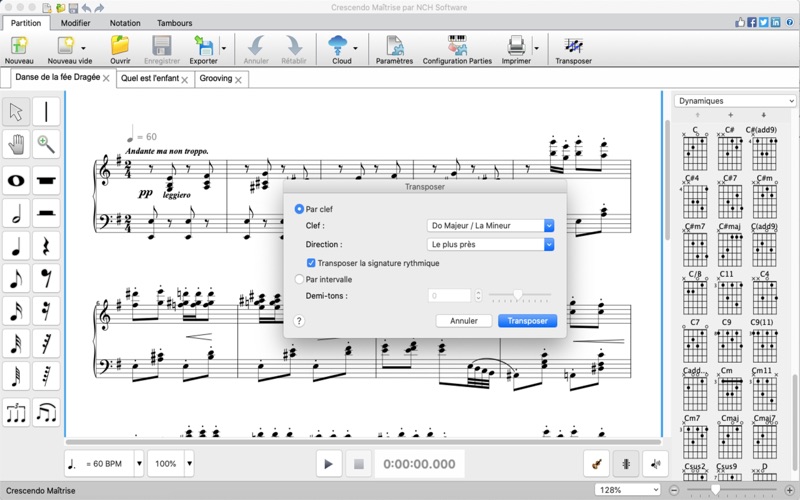Screen dimensions: 800x500
Task: Toggle the metronome button
Action: 626,464
